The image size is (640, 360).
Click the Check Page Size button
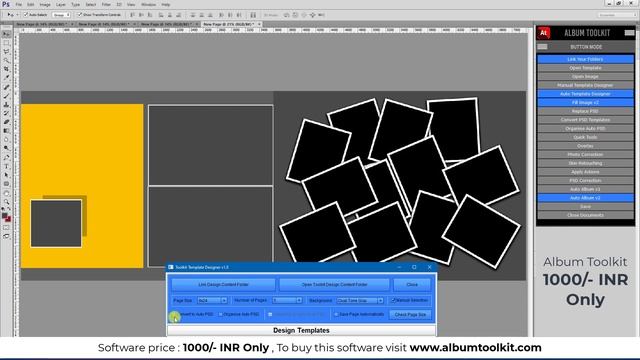pos(410,315)
